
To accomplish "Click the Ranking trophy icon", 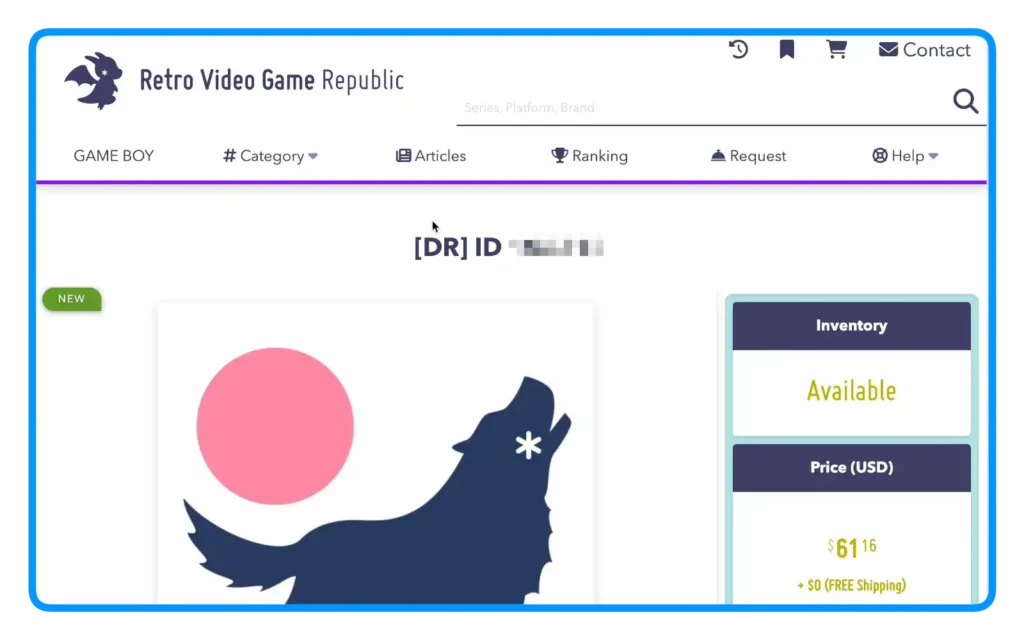I will pos(560,156).
